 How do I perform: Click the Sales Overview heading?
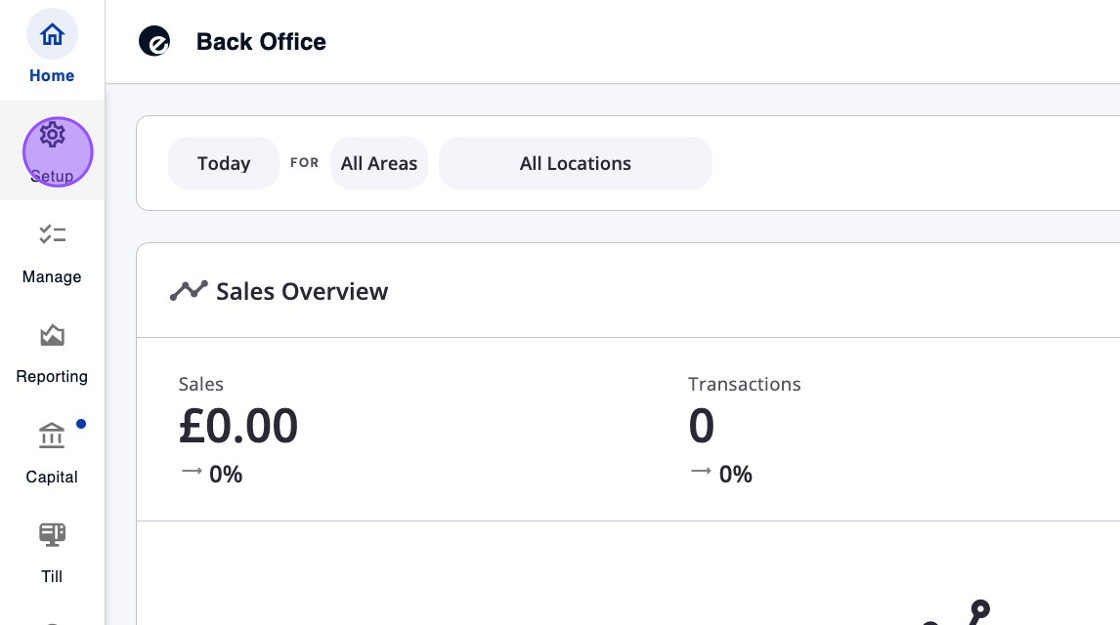(x=302, y=291)
